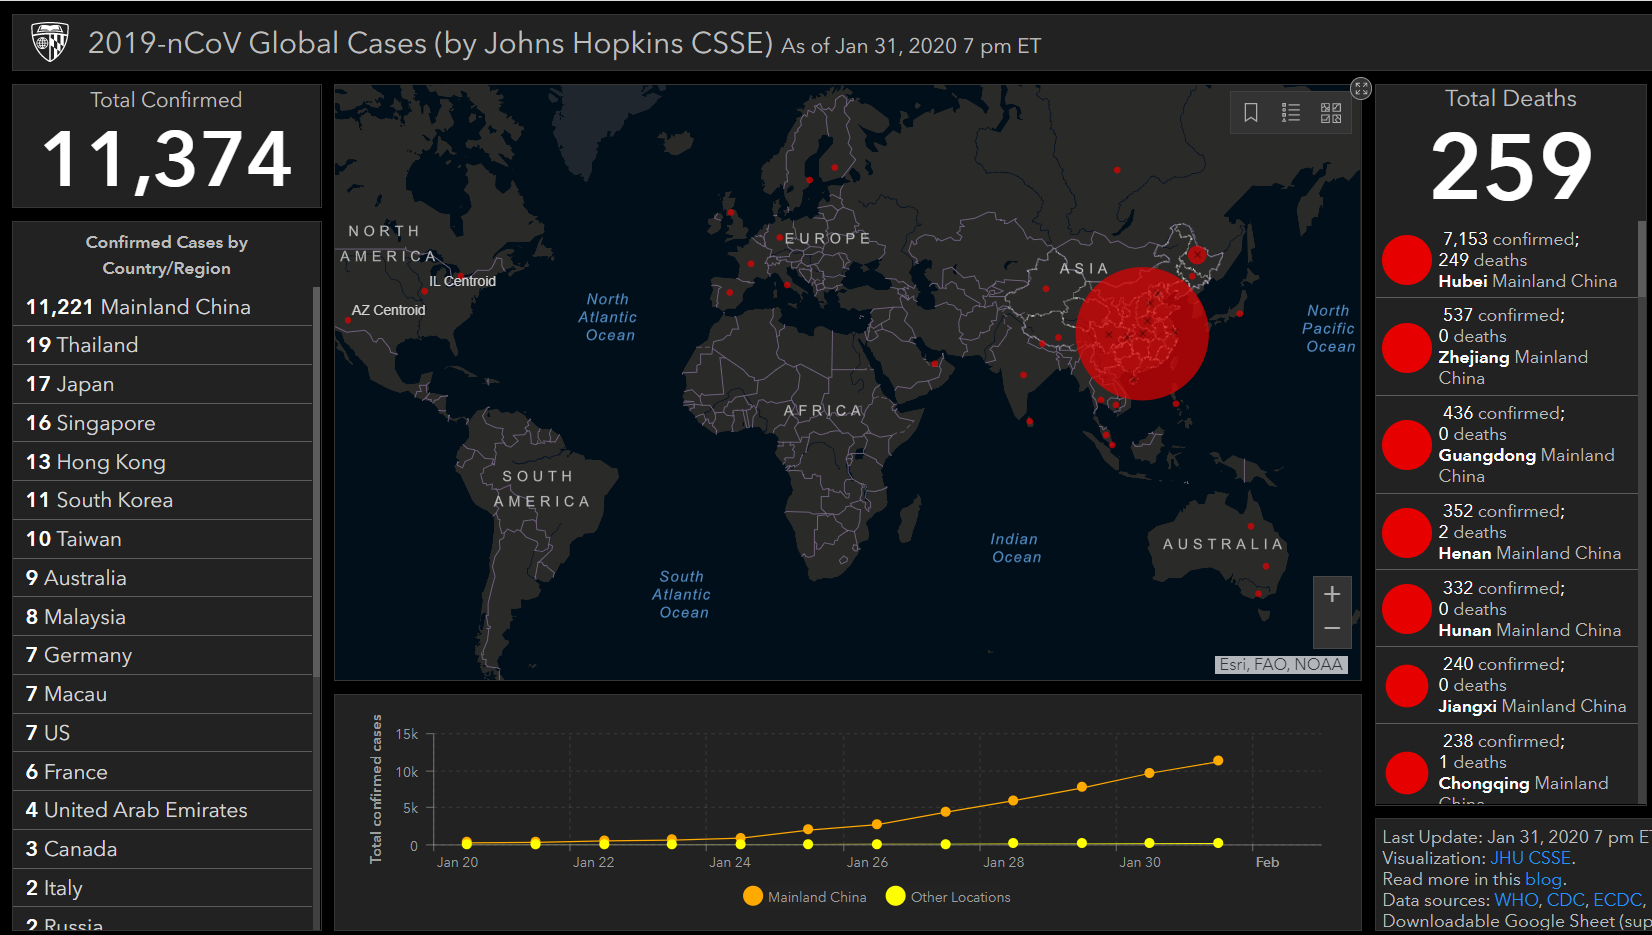
Task: Click the Esri, FAO, NOAA attribution
Action: (1281, 664)
